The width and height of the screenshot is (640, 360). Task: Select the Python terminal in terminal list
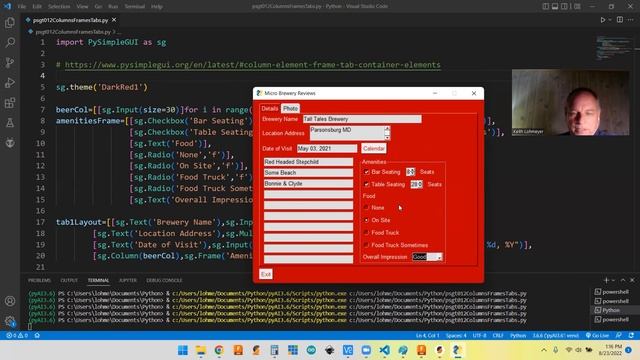click(x=611, y=310)
